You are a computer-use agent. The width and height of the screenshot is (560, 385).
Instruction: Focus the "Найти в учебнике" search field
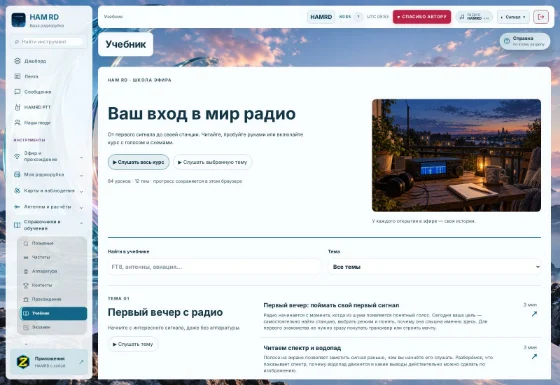215,267
